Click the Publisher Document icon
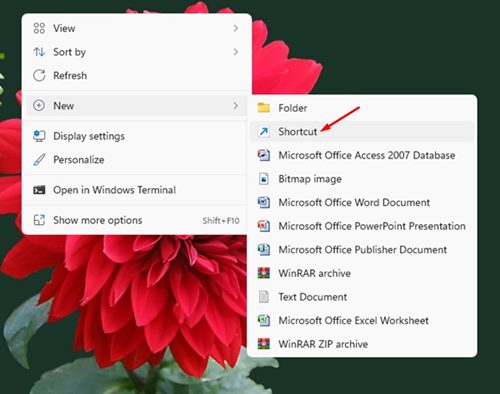 tap(264, 249)
